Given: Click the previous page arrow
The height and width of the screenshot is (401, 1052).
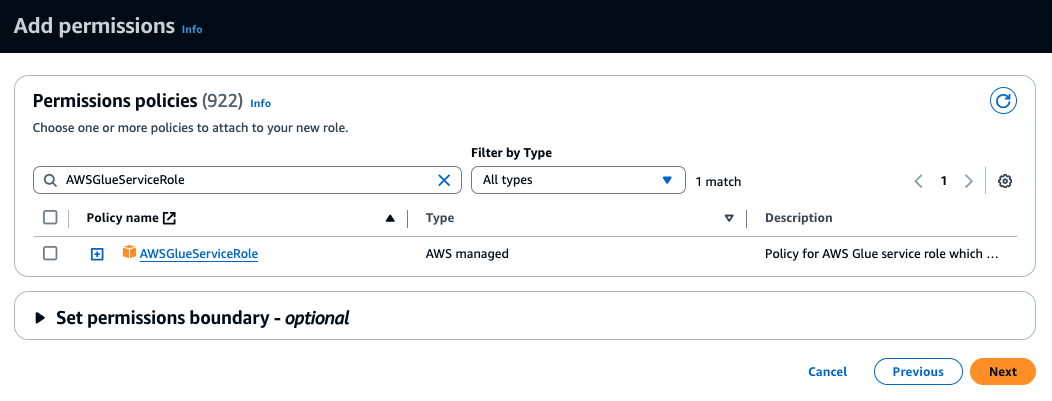Looking at the screenshot, I should tap(918, 181).
